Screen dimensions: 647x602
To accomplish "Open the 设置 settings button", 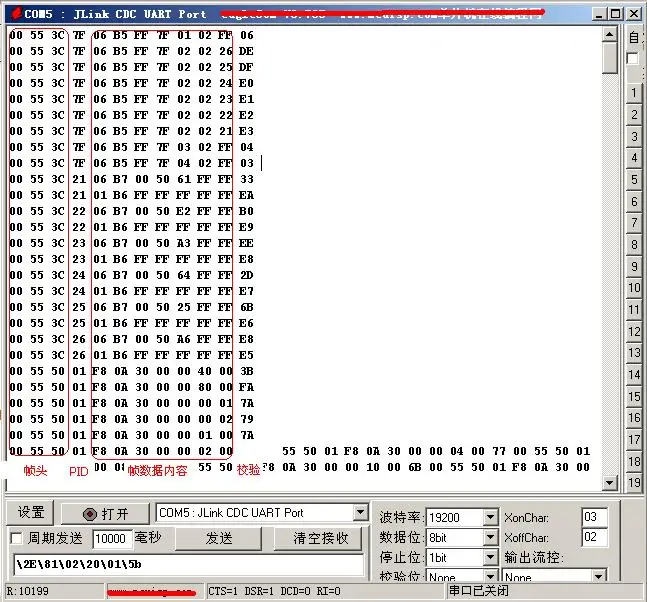I will click(30, 513).
